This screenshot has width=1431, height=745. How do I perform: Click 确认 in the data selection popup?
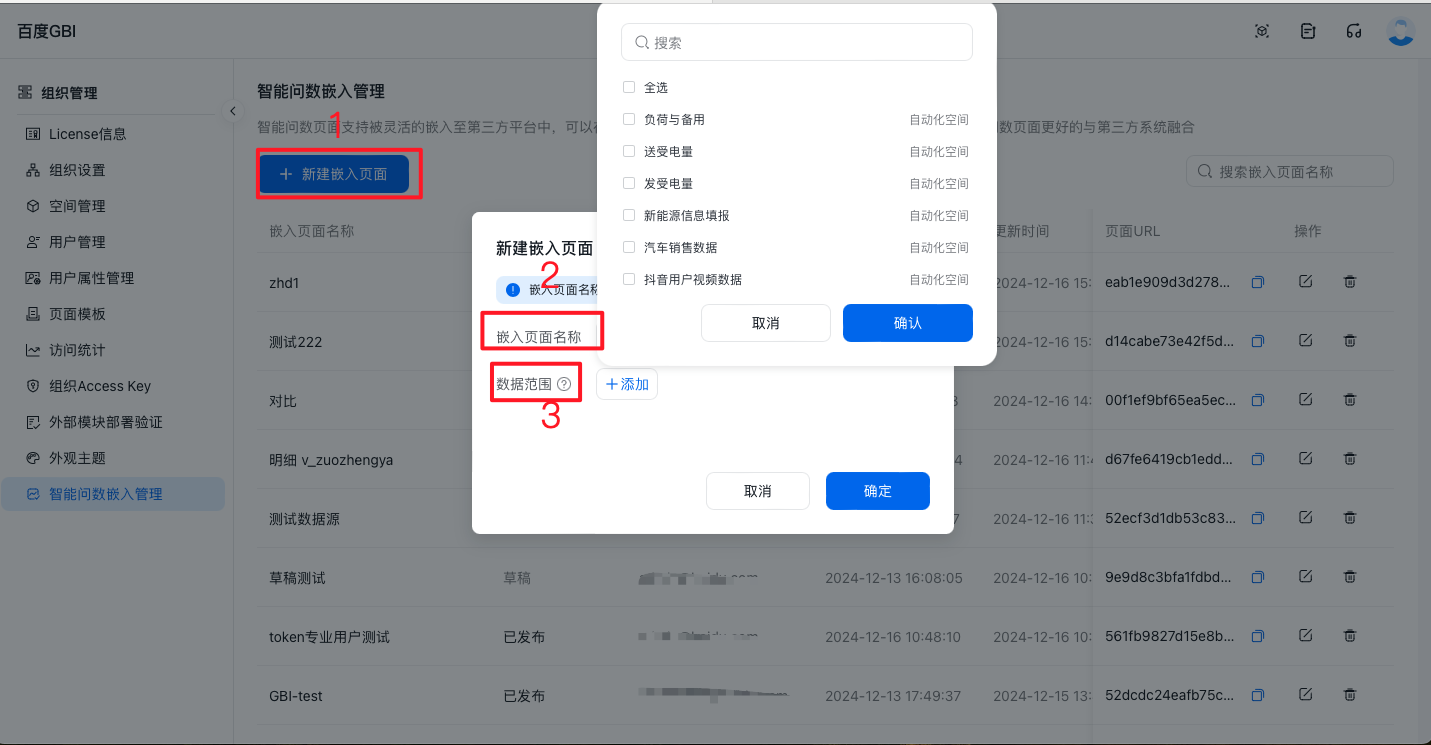click(908, 323)
